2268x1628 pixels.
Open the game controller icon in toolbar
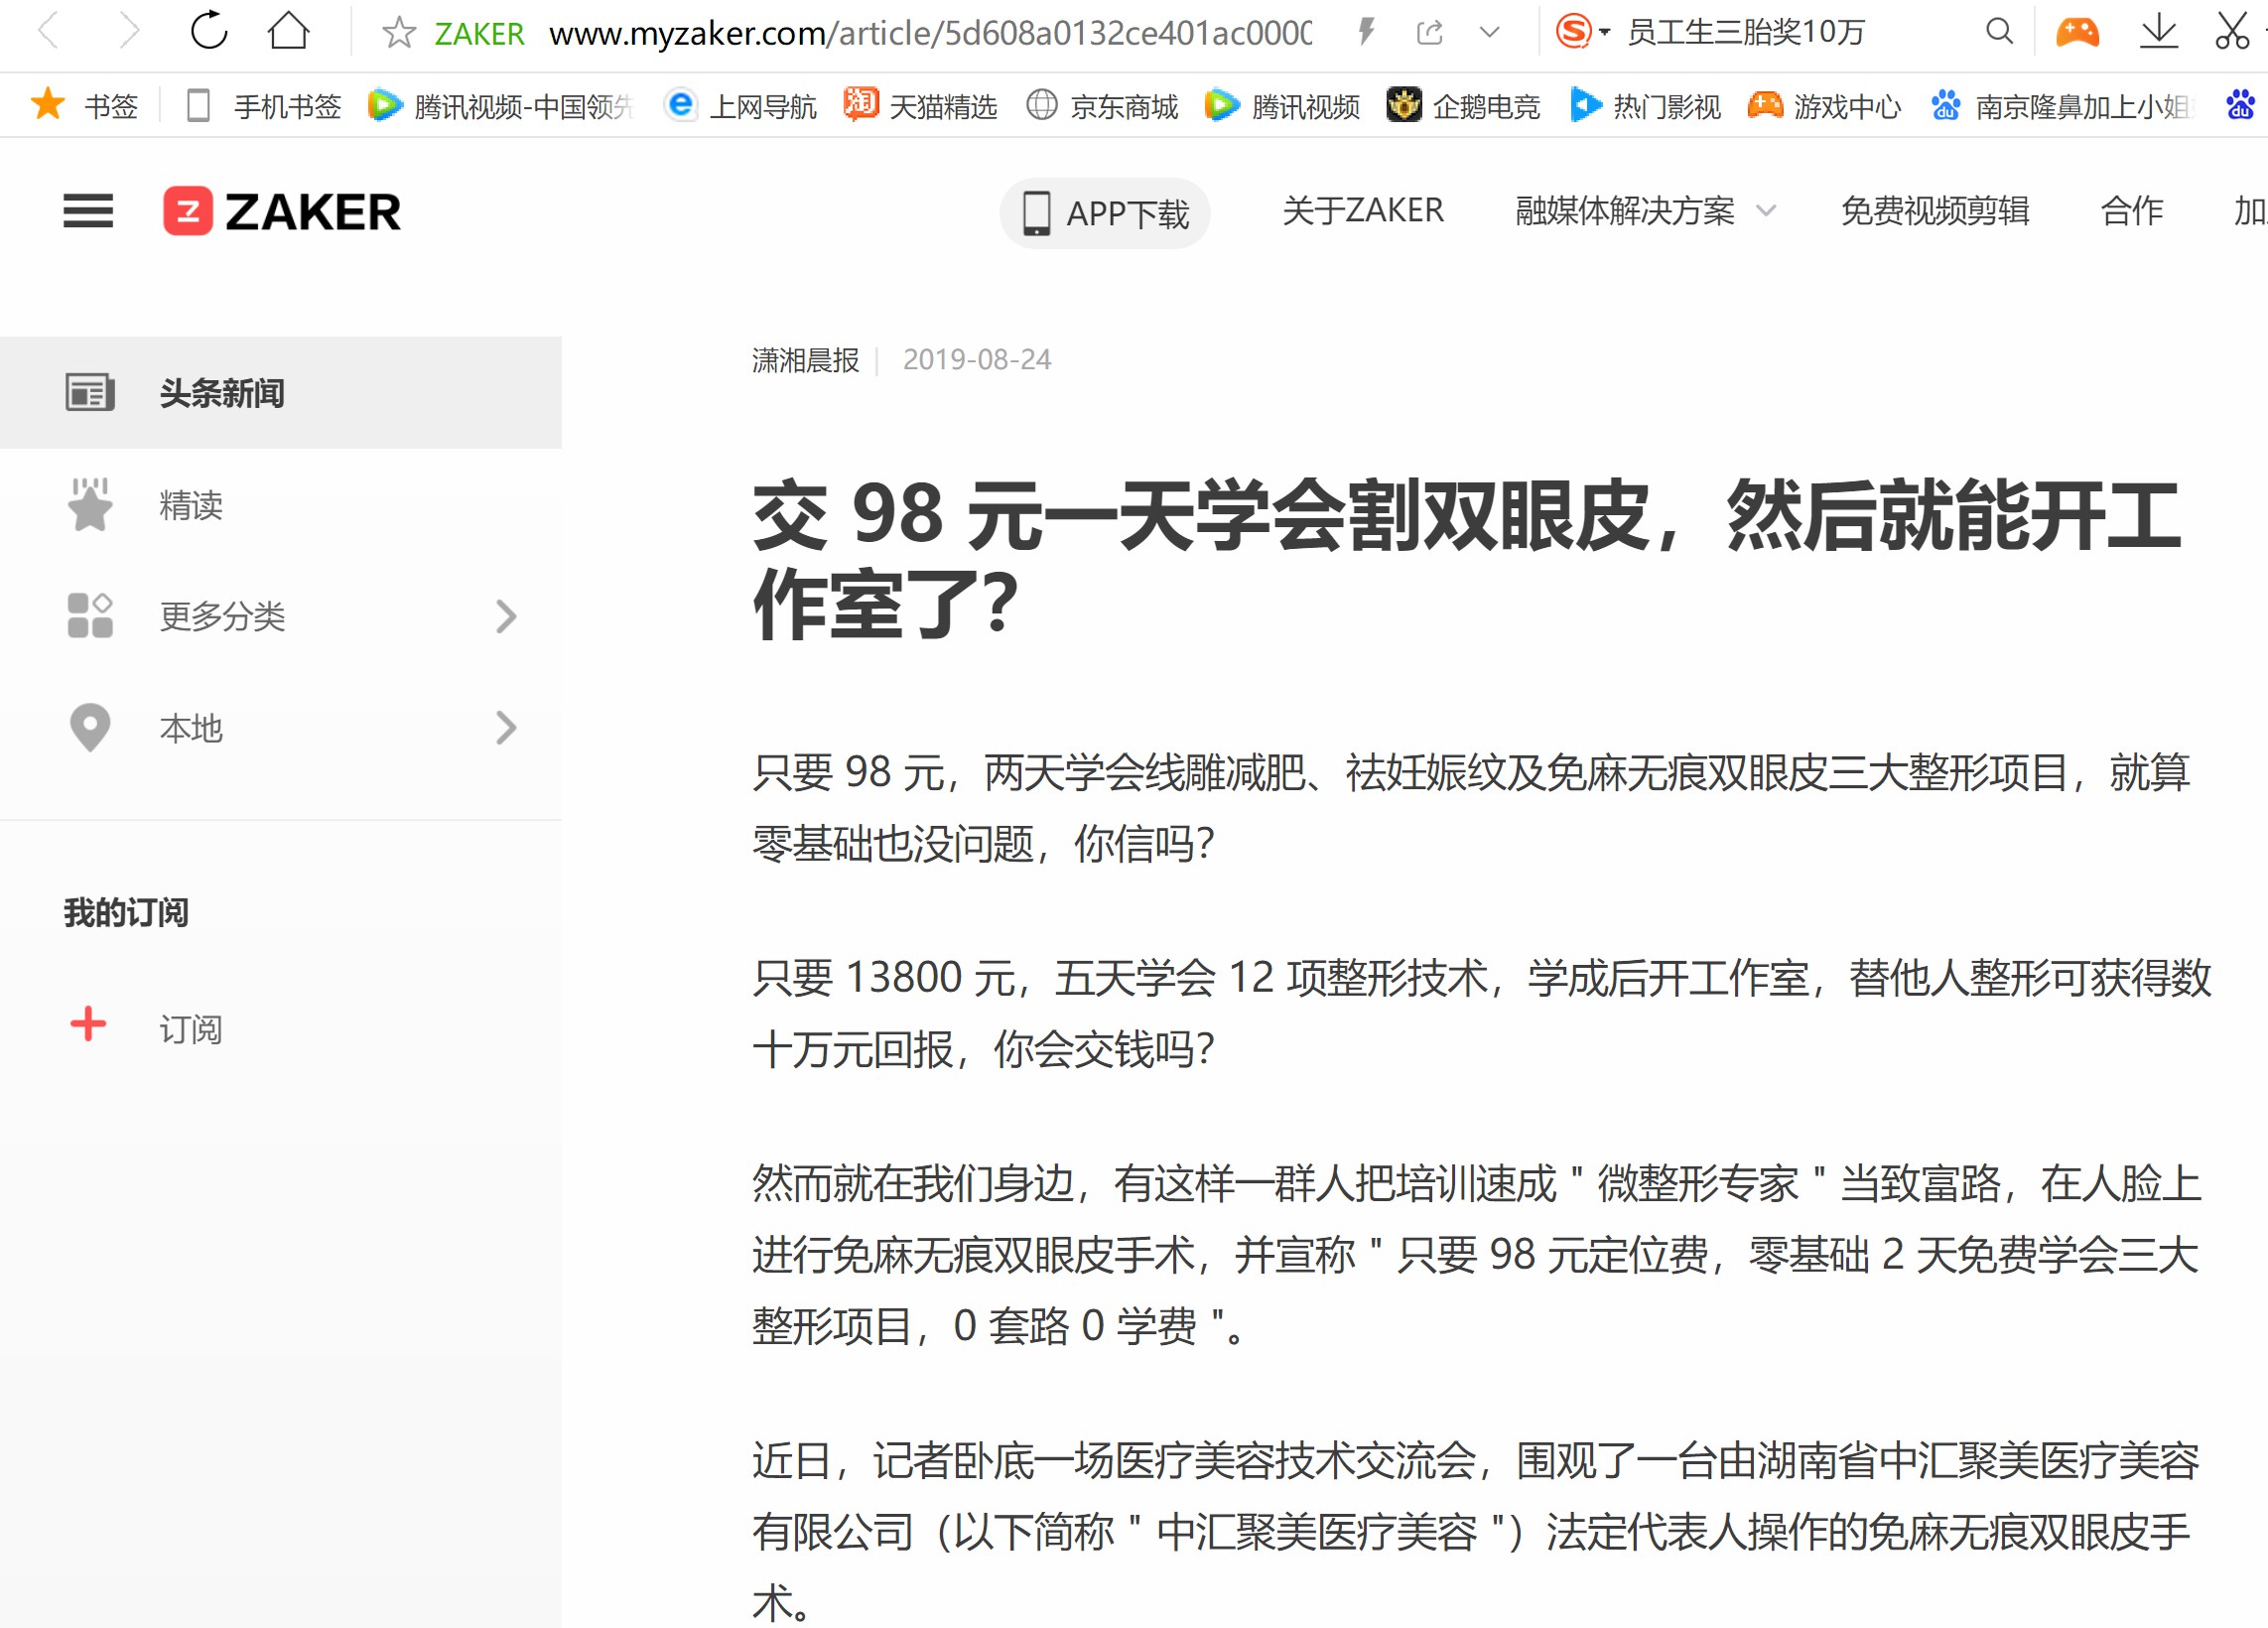tap(2077, 32)
